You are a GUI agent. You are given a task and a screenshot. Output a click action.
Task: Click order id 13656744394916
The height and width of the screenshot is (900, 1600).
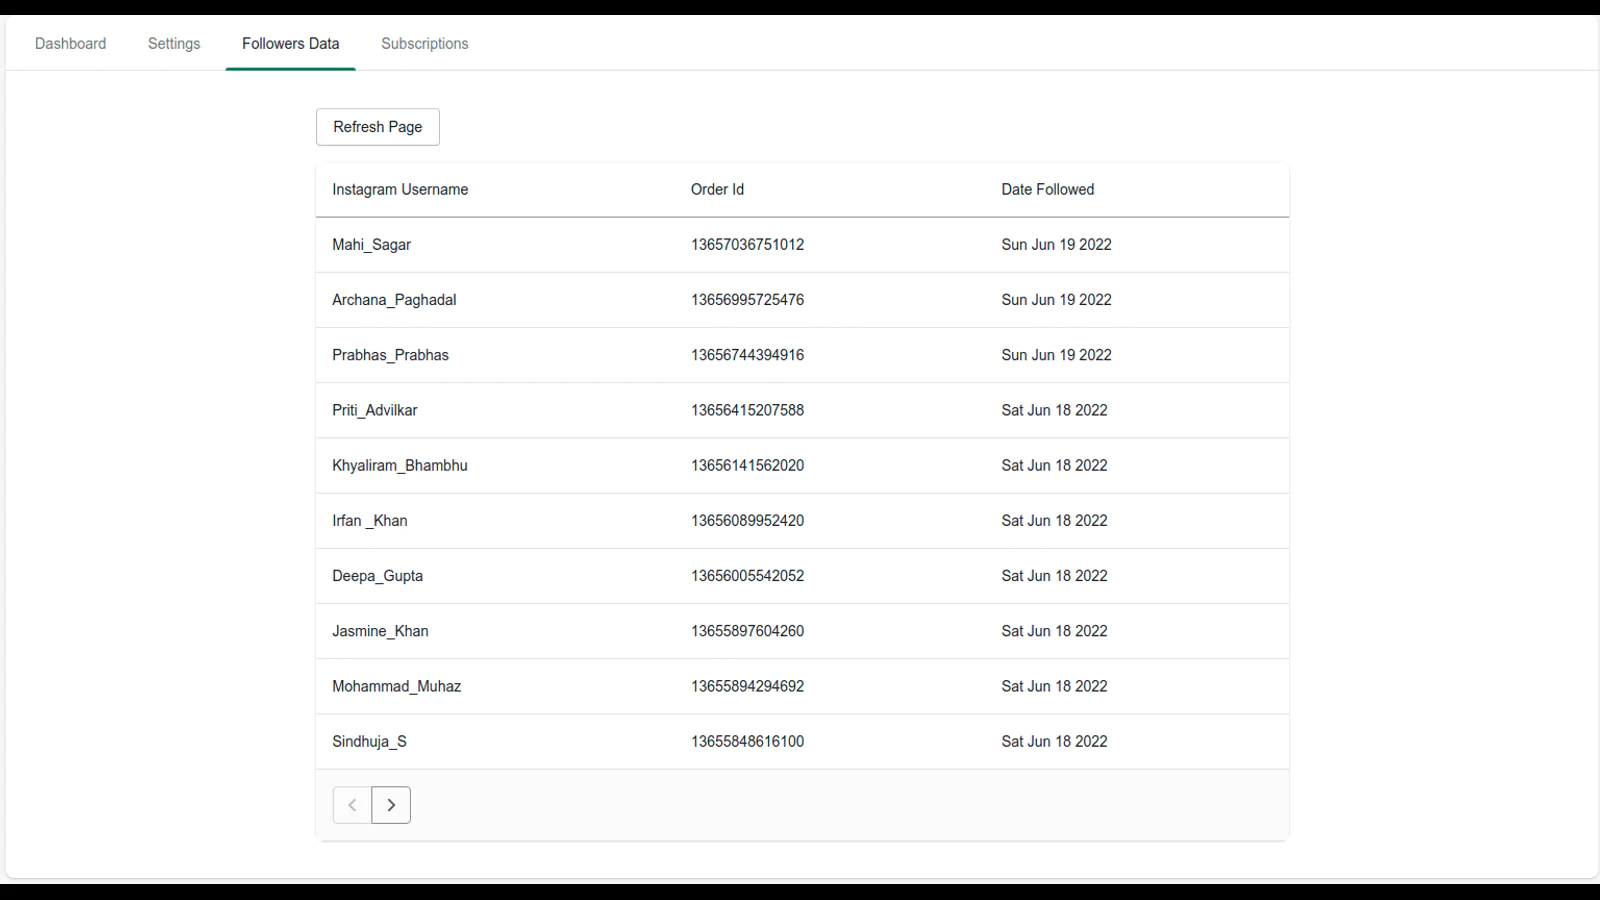pos(747,355)
